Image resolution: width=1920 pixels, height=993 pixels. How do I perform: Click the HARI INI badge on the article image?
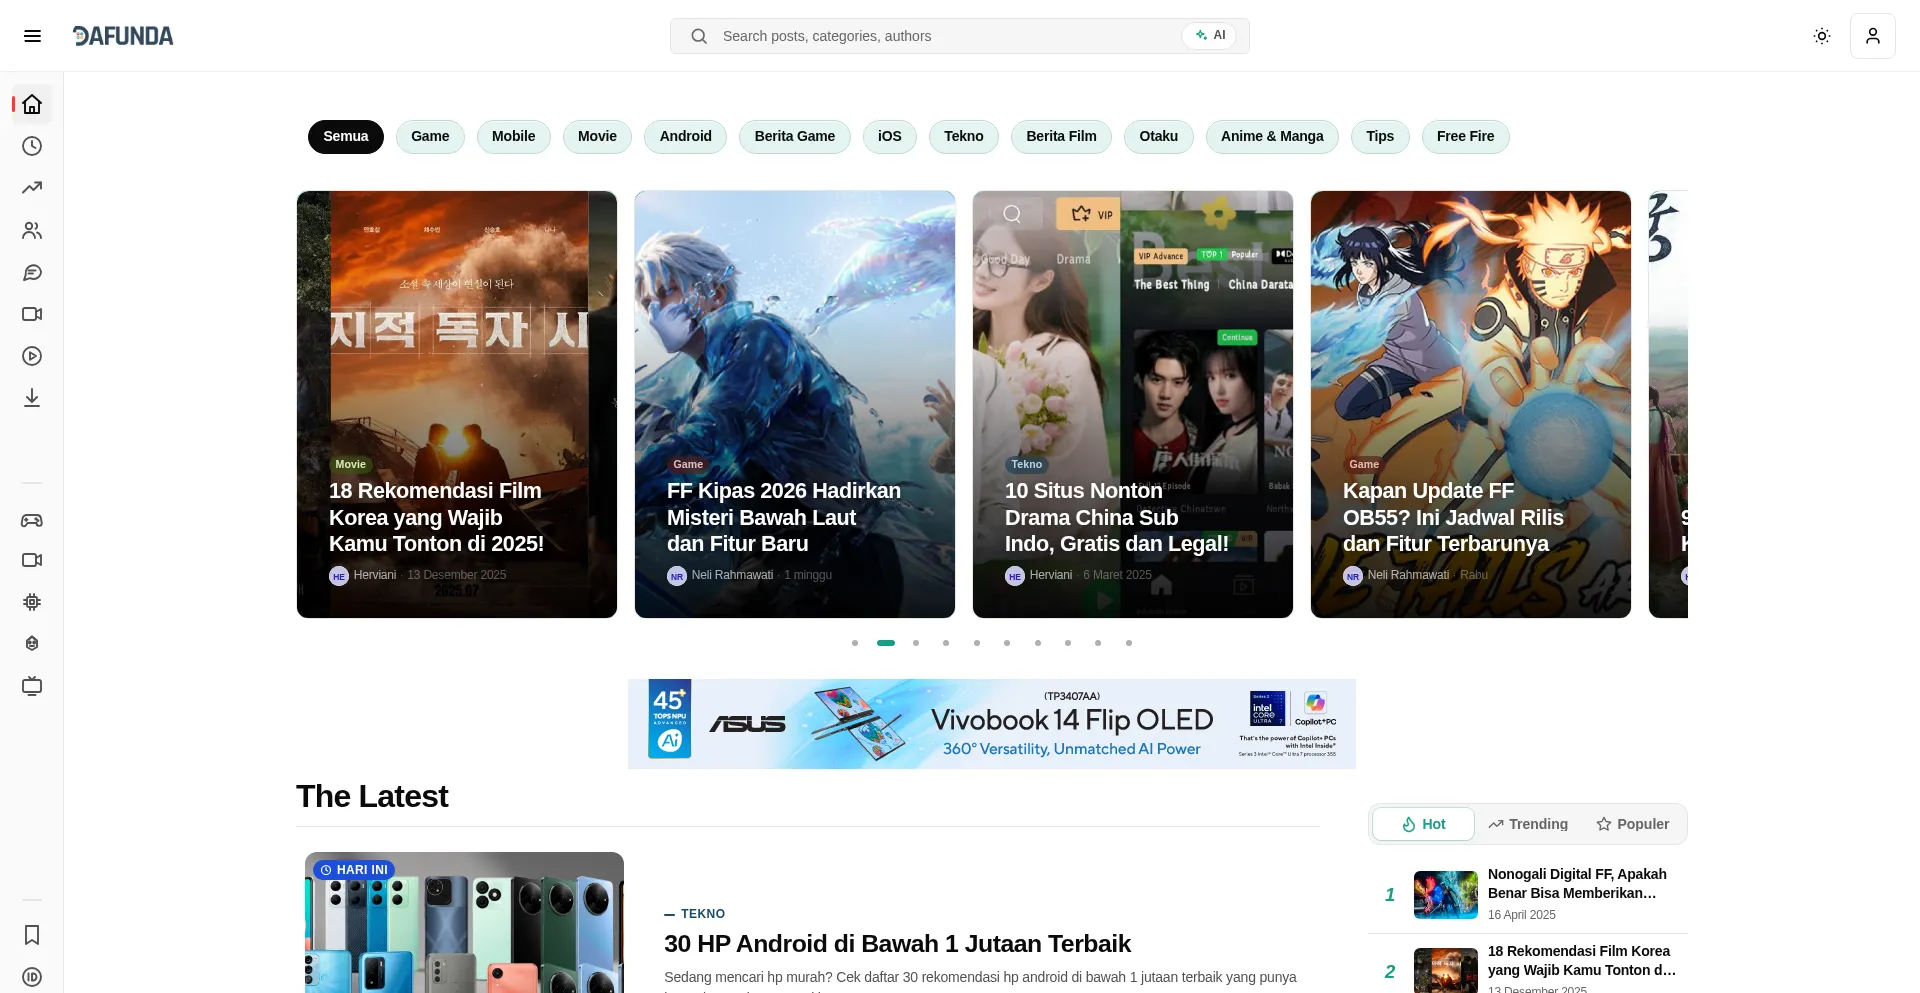click(354, 870)
